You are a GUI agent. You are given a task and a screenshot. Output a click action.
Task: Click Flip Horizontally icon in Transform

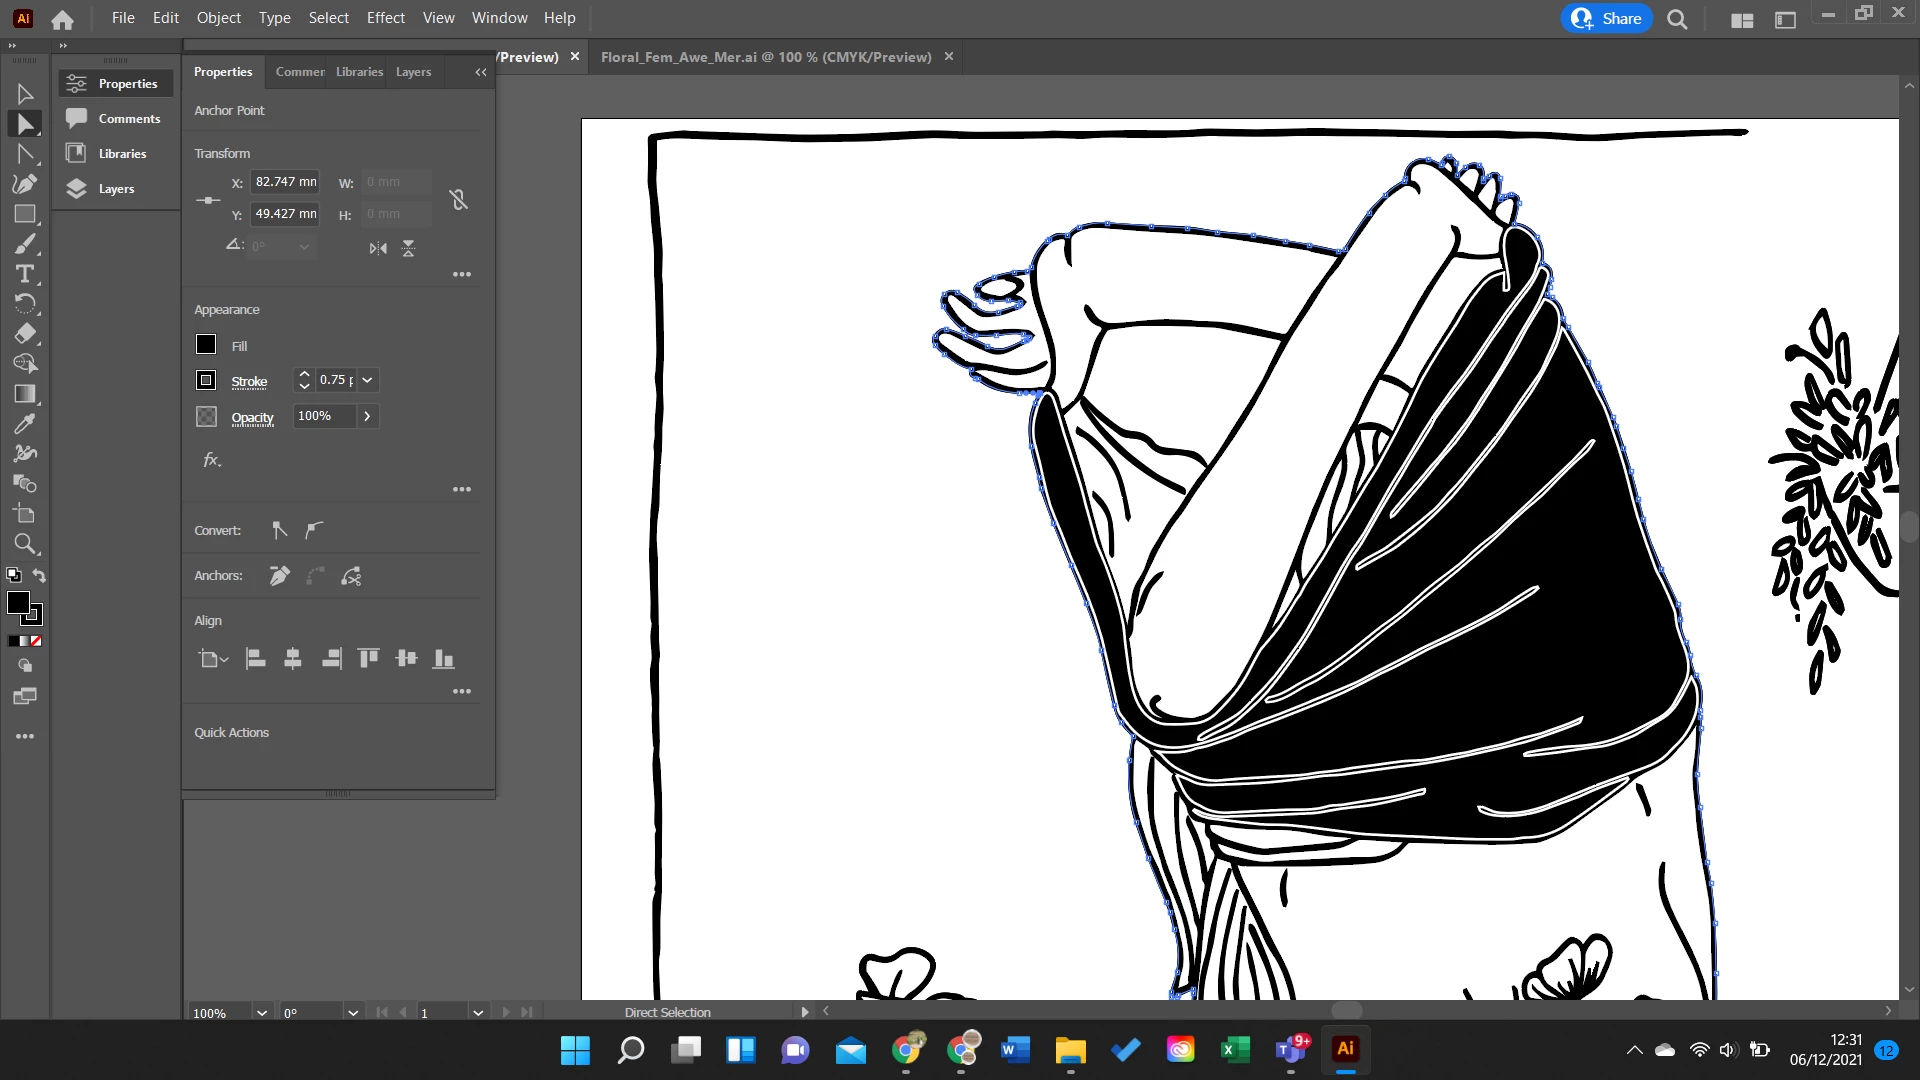pyautogui.click(x=377, y=249)
